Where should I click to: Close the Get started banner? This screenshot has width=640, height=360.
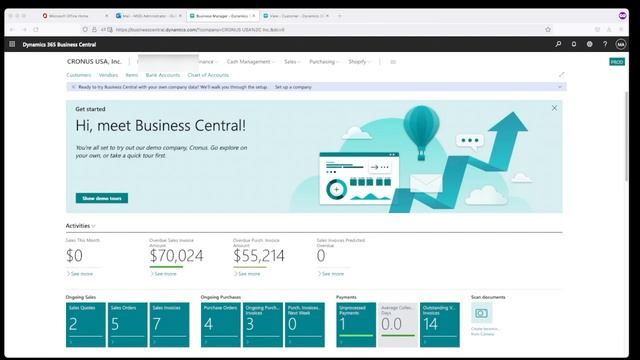tap(554, 108)
